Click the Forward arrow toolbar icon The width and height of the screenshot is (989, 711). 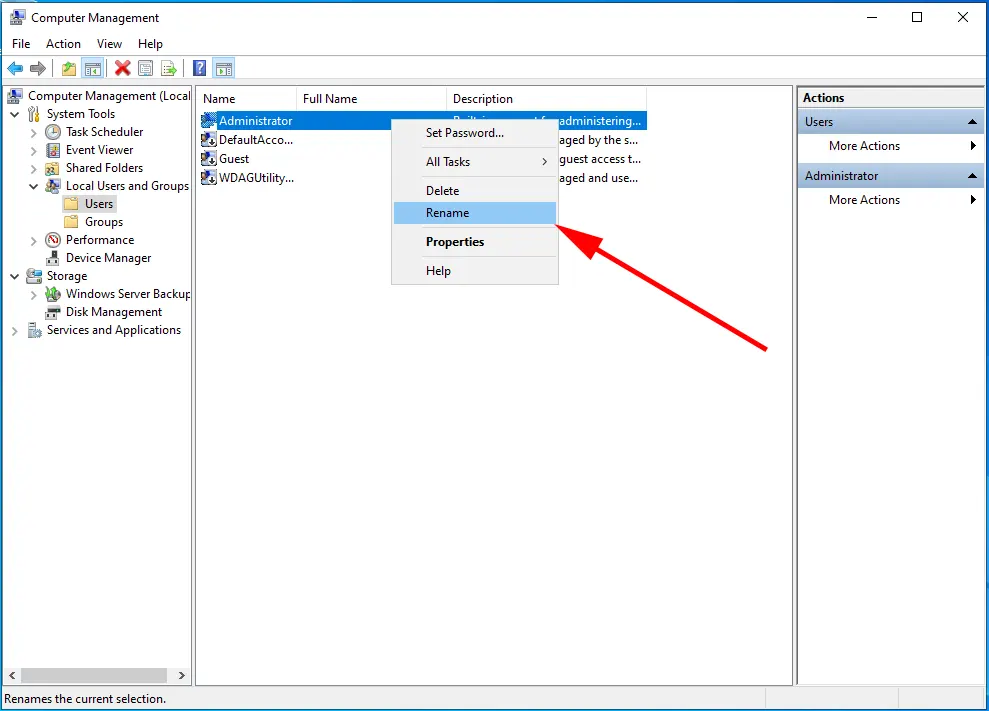[38, 68]
